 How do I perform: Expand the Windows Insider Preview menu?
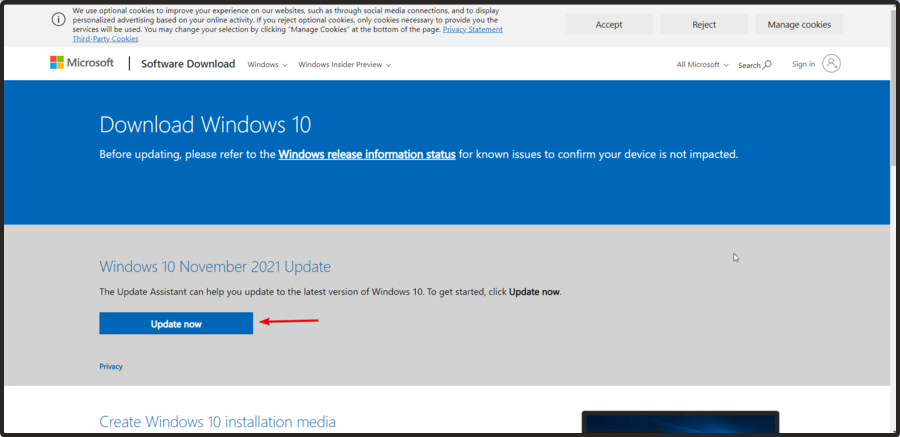pyautogui.click(x=344, y=64)
